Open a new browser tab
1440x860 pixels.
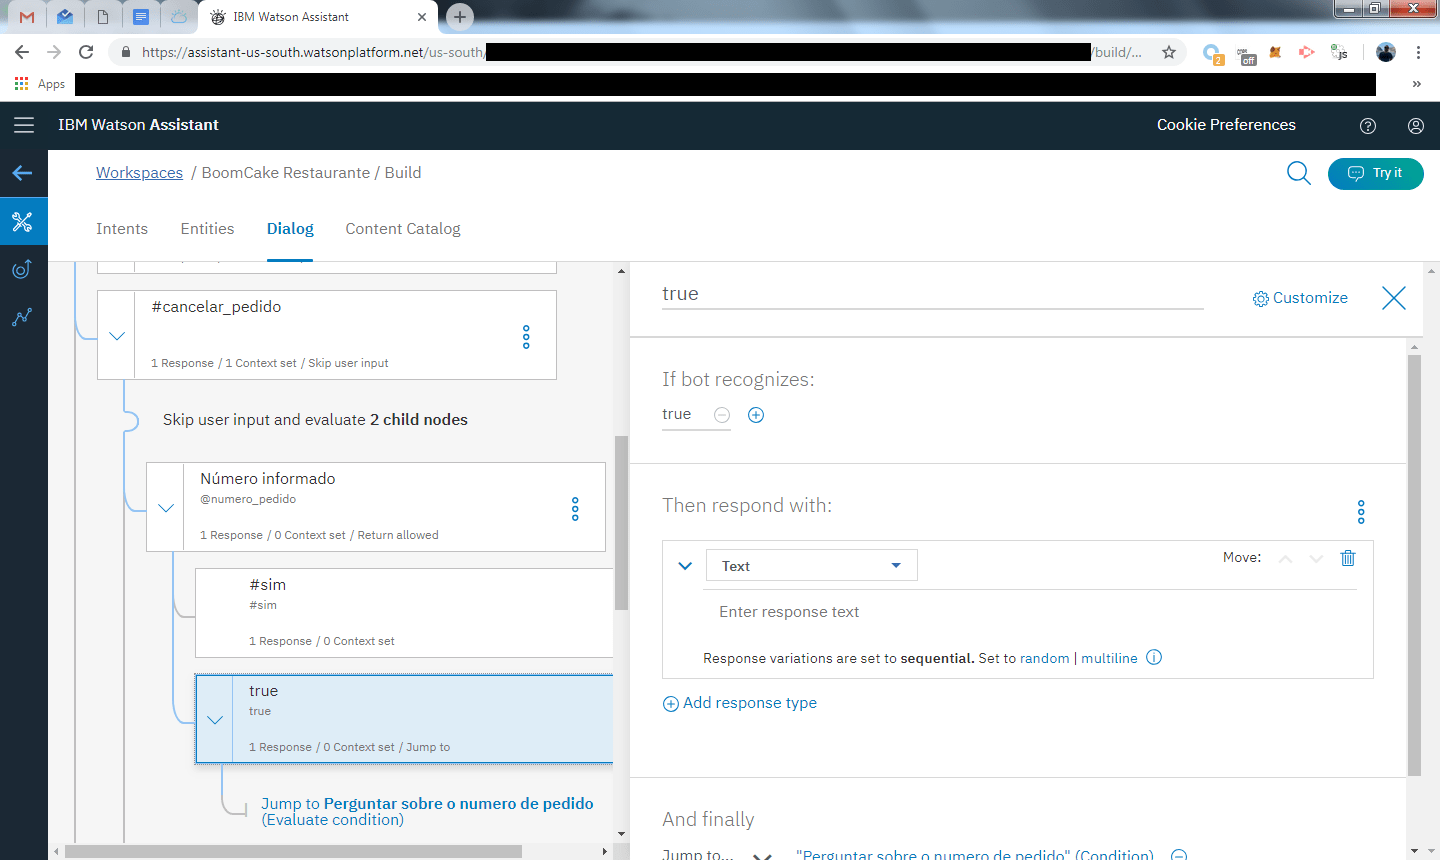459,16
